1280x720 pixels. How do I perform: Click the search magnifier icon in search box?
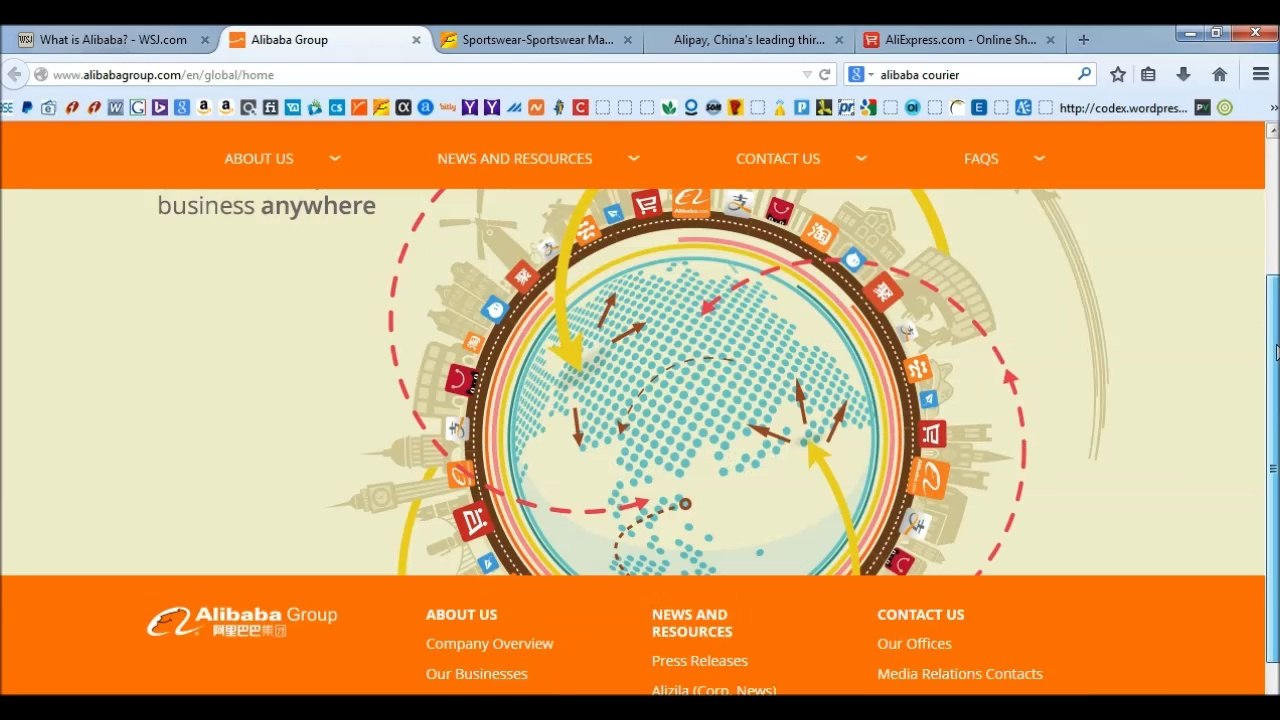pyautogui.click(x=1084, y=74)
